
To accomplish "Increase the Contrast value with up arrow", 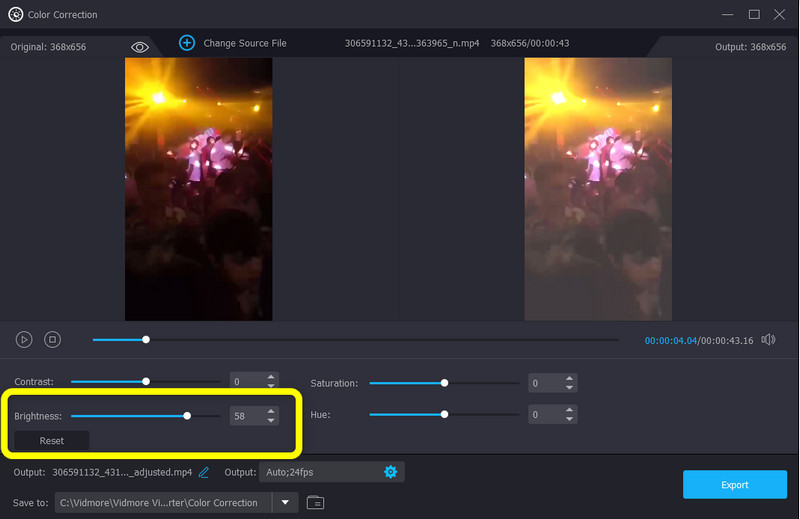I will [x=271, y=377].
